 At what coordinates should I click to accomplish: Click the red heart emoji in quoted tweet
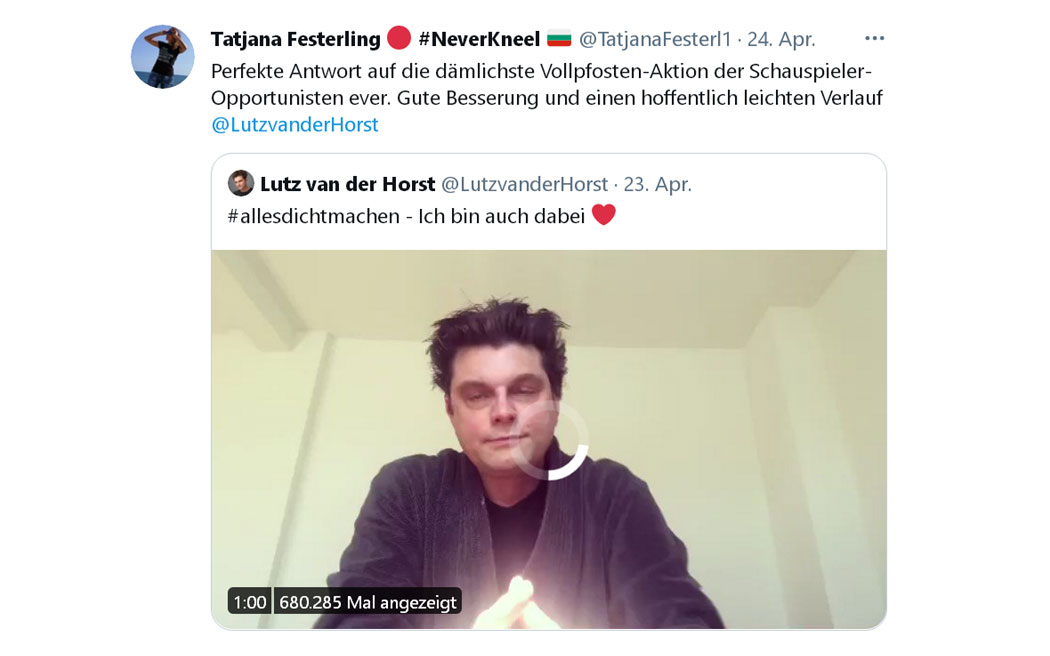click(x=603, y=215)
